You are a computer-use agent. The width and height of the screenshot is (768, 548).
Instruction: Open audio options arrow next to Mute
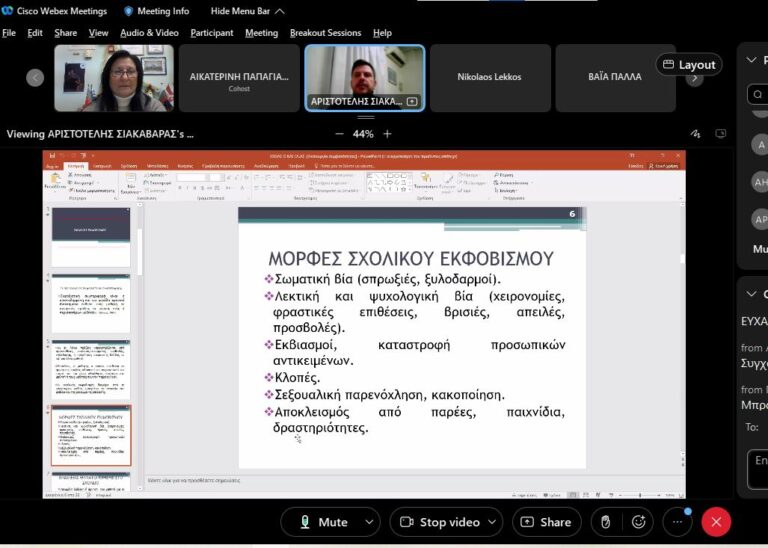point(370,522)
